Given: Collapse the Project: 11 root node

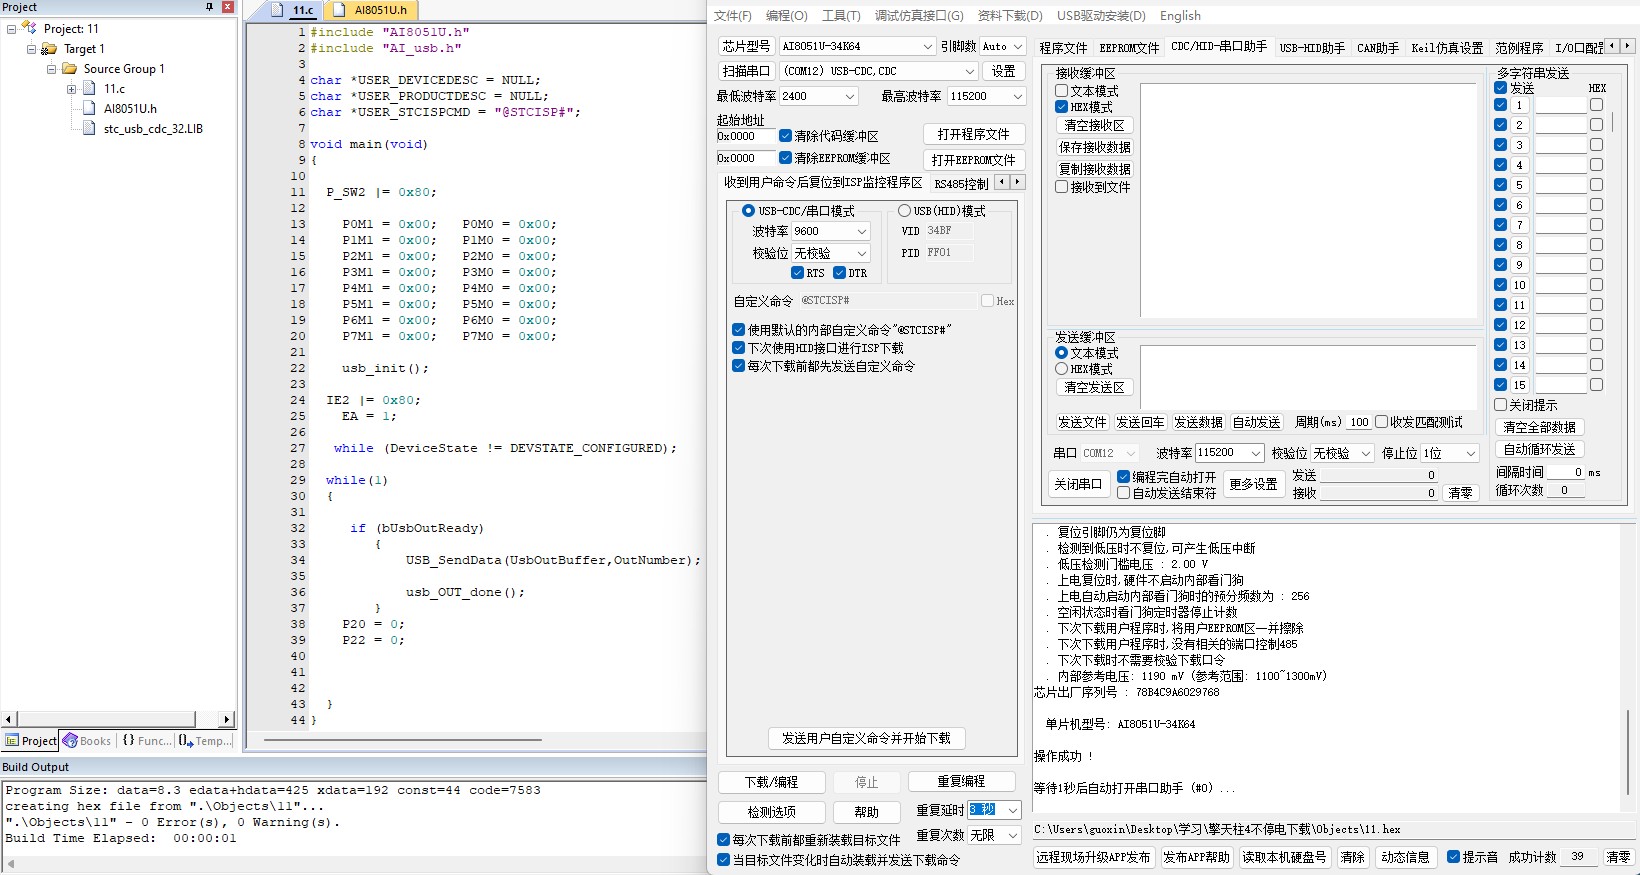Looking at the screenshot, I should pos(11,29).
